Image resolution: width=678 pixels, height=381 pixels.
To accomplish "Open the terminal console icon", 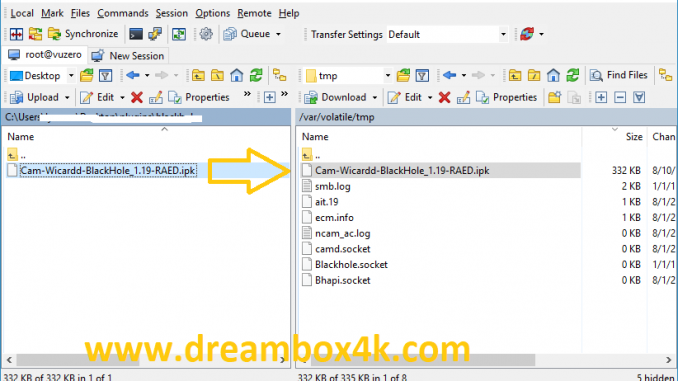I will pyautogui.click(x=136, y=34).
